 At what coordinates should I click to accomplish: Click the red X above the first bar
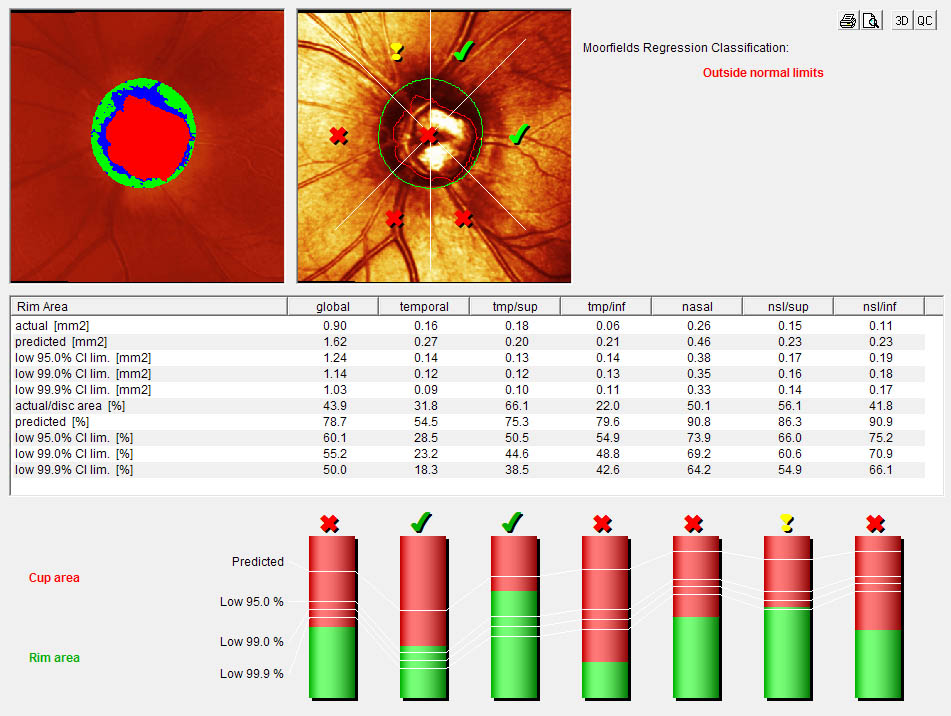pos(330,523)
